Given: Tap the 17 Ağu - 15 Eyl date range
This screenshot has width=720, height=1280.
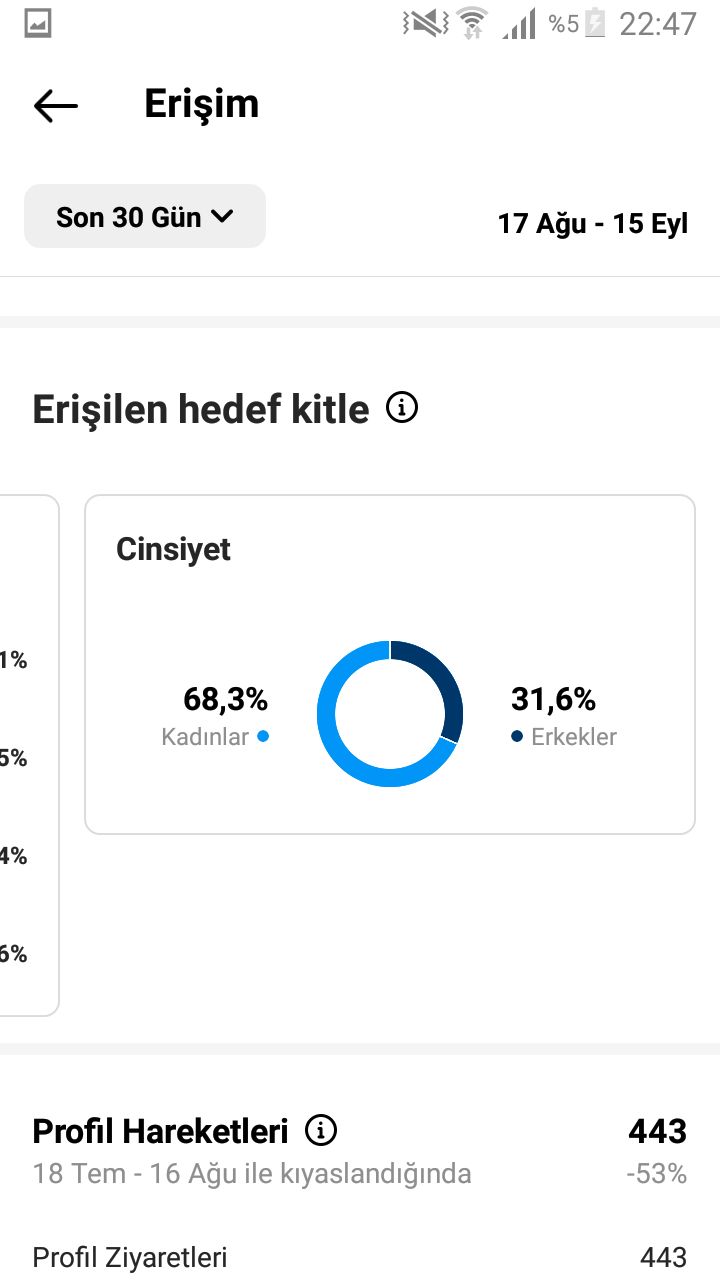Looking at the screenshot, I should 593,223.
